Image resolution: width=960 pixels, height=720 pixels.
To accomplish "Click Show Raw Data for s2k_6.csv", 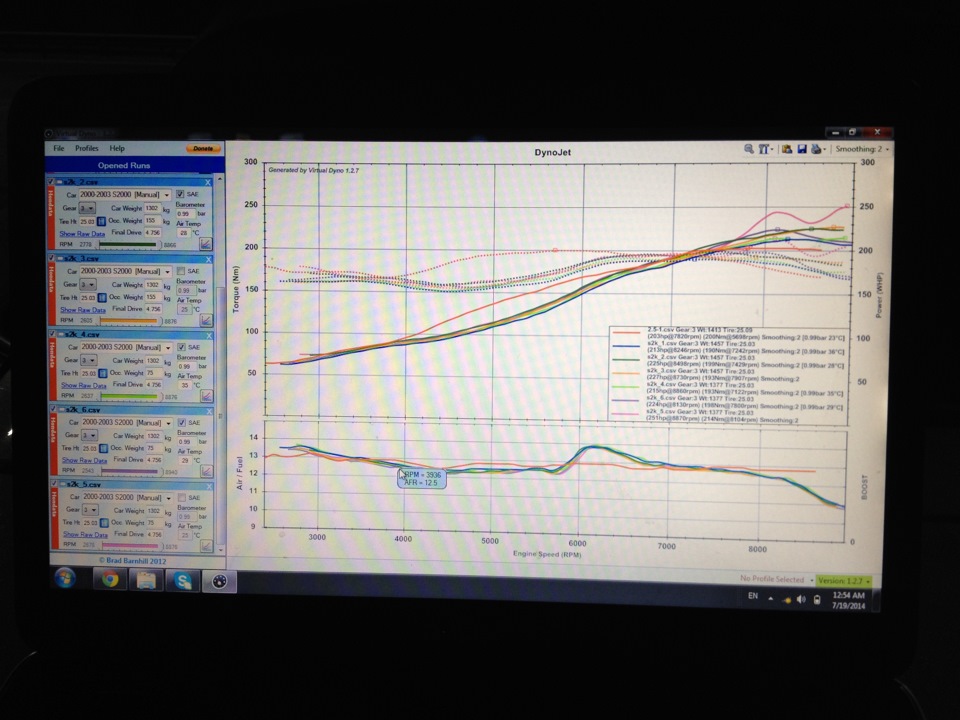I will (x=84, y=460).
